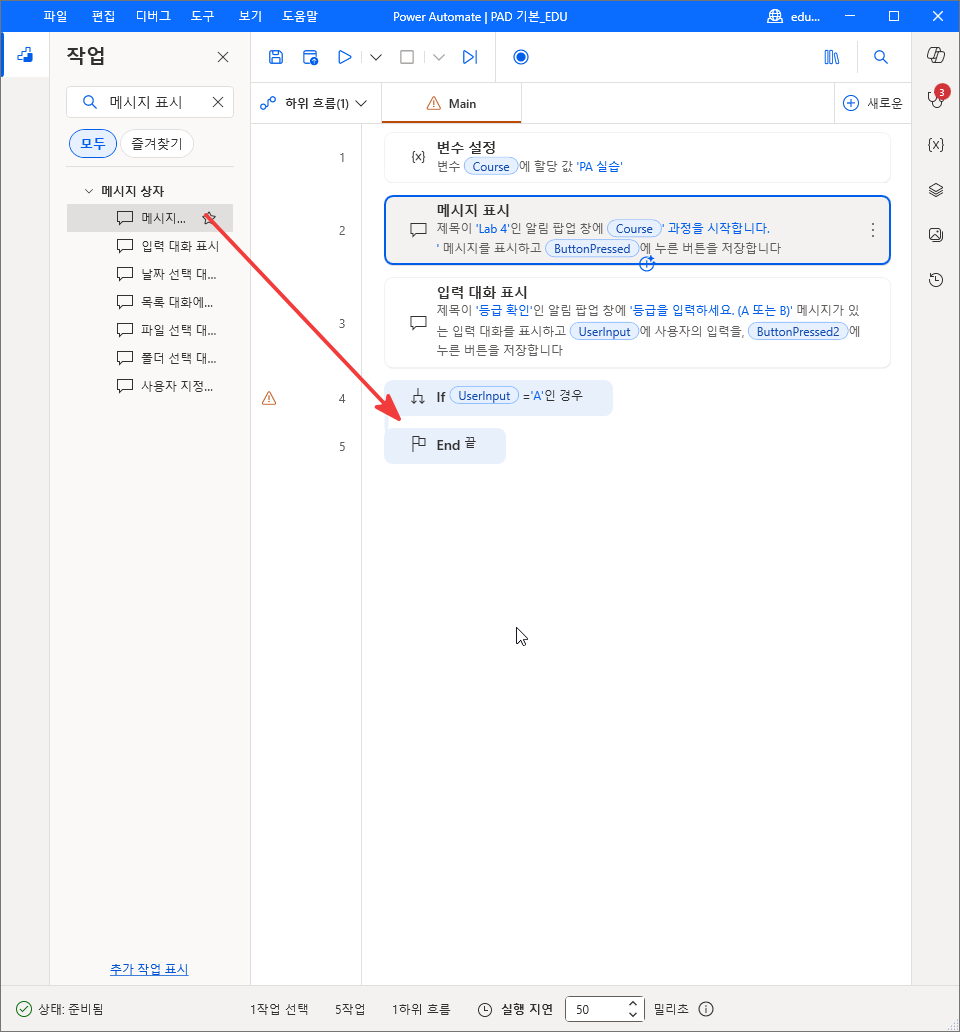
Task: Open the 도구 menu
Action: [203, 16]
